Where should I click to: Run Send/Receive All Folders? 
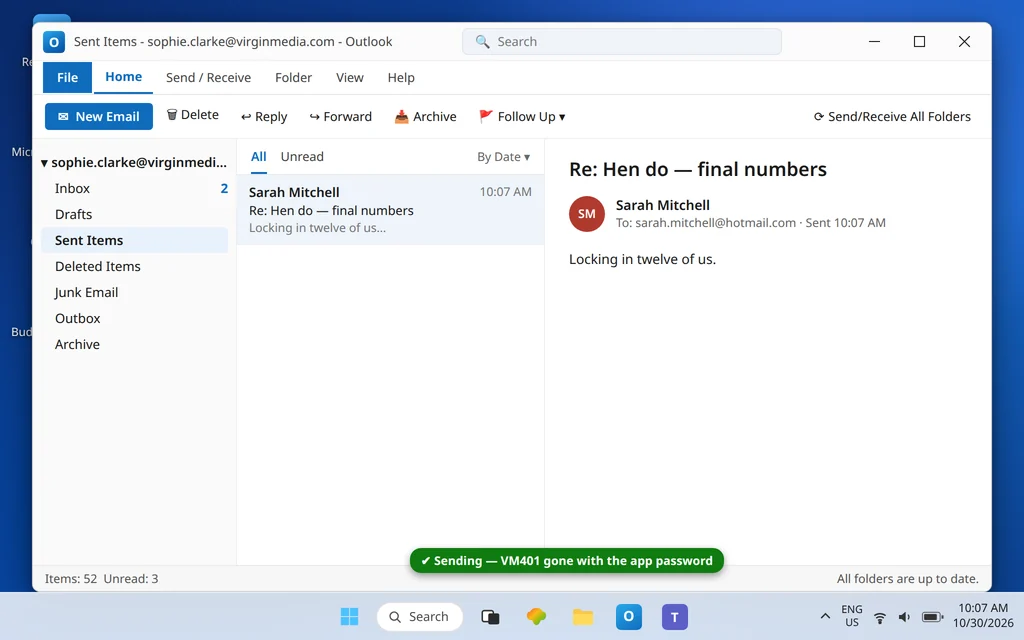[x=892, y=116]
